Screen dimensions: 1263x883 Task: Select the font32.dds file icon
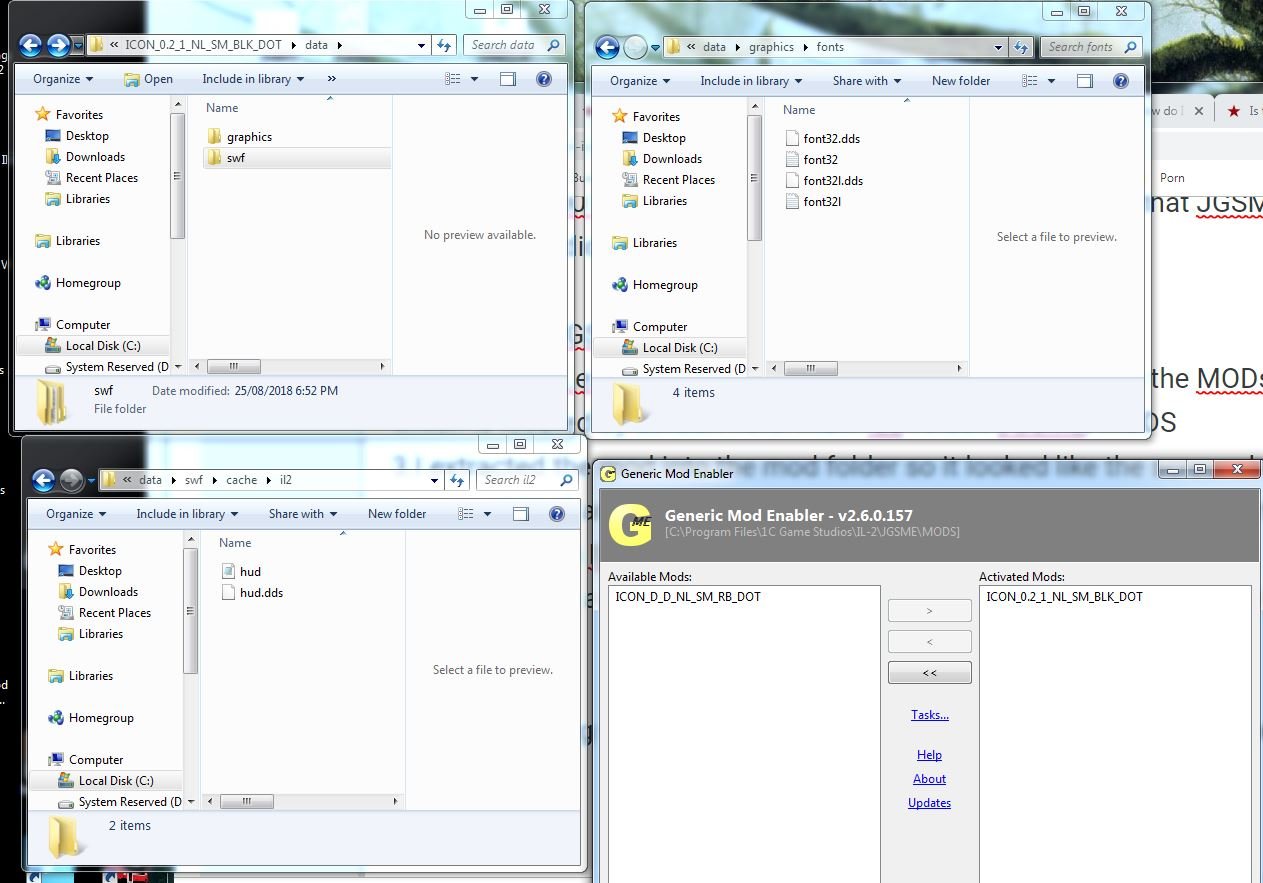click(x=793, y=139)
